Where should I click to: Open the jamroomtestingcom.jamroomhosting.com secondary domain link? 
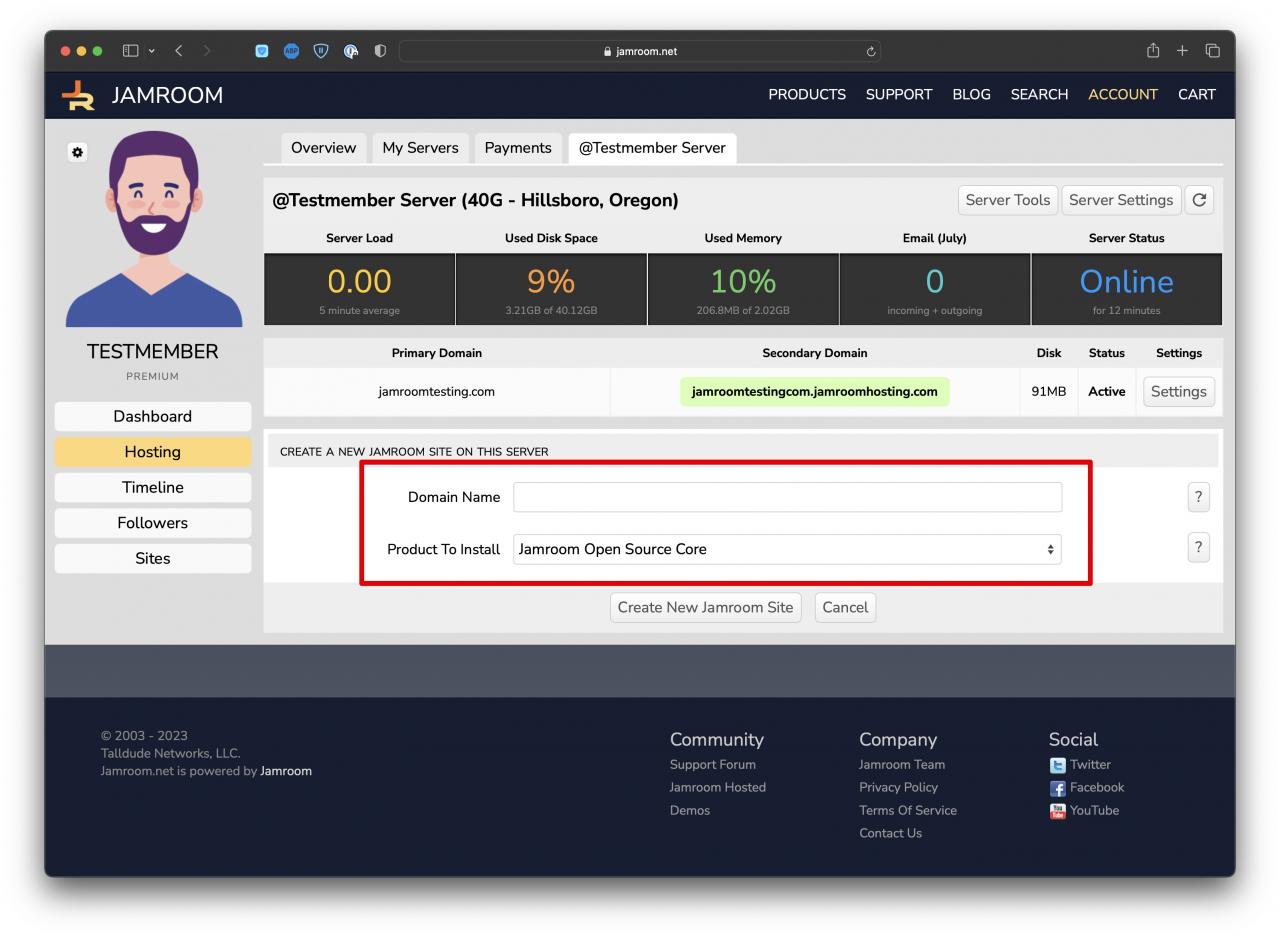(814, 392)
